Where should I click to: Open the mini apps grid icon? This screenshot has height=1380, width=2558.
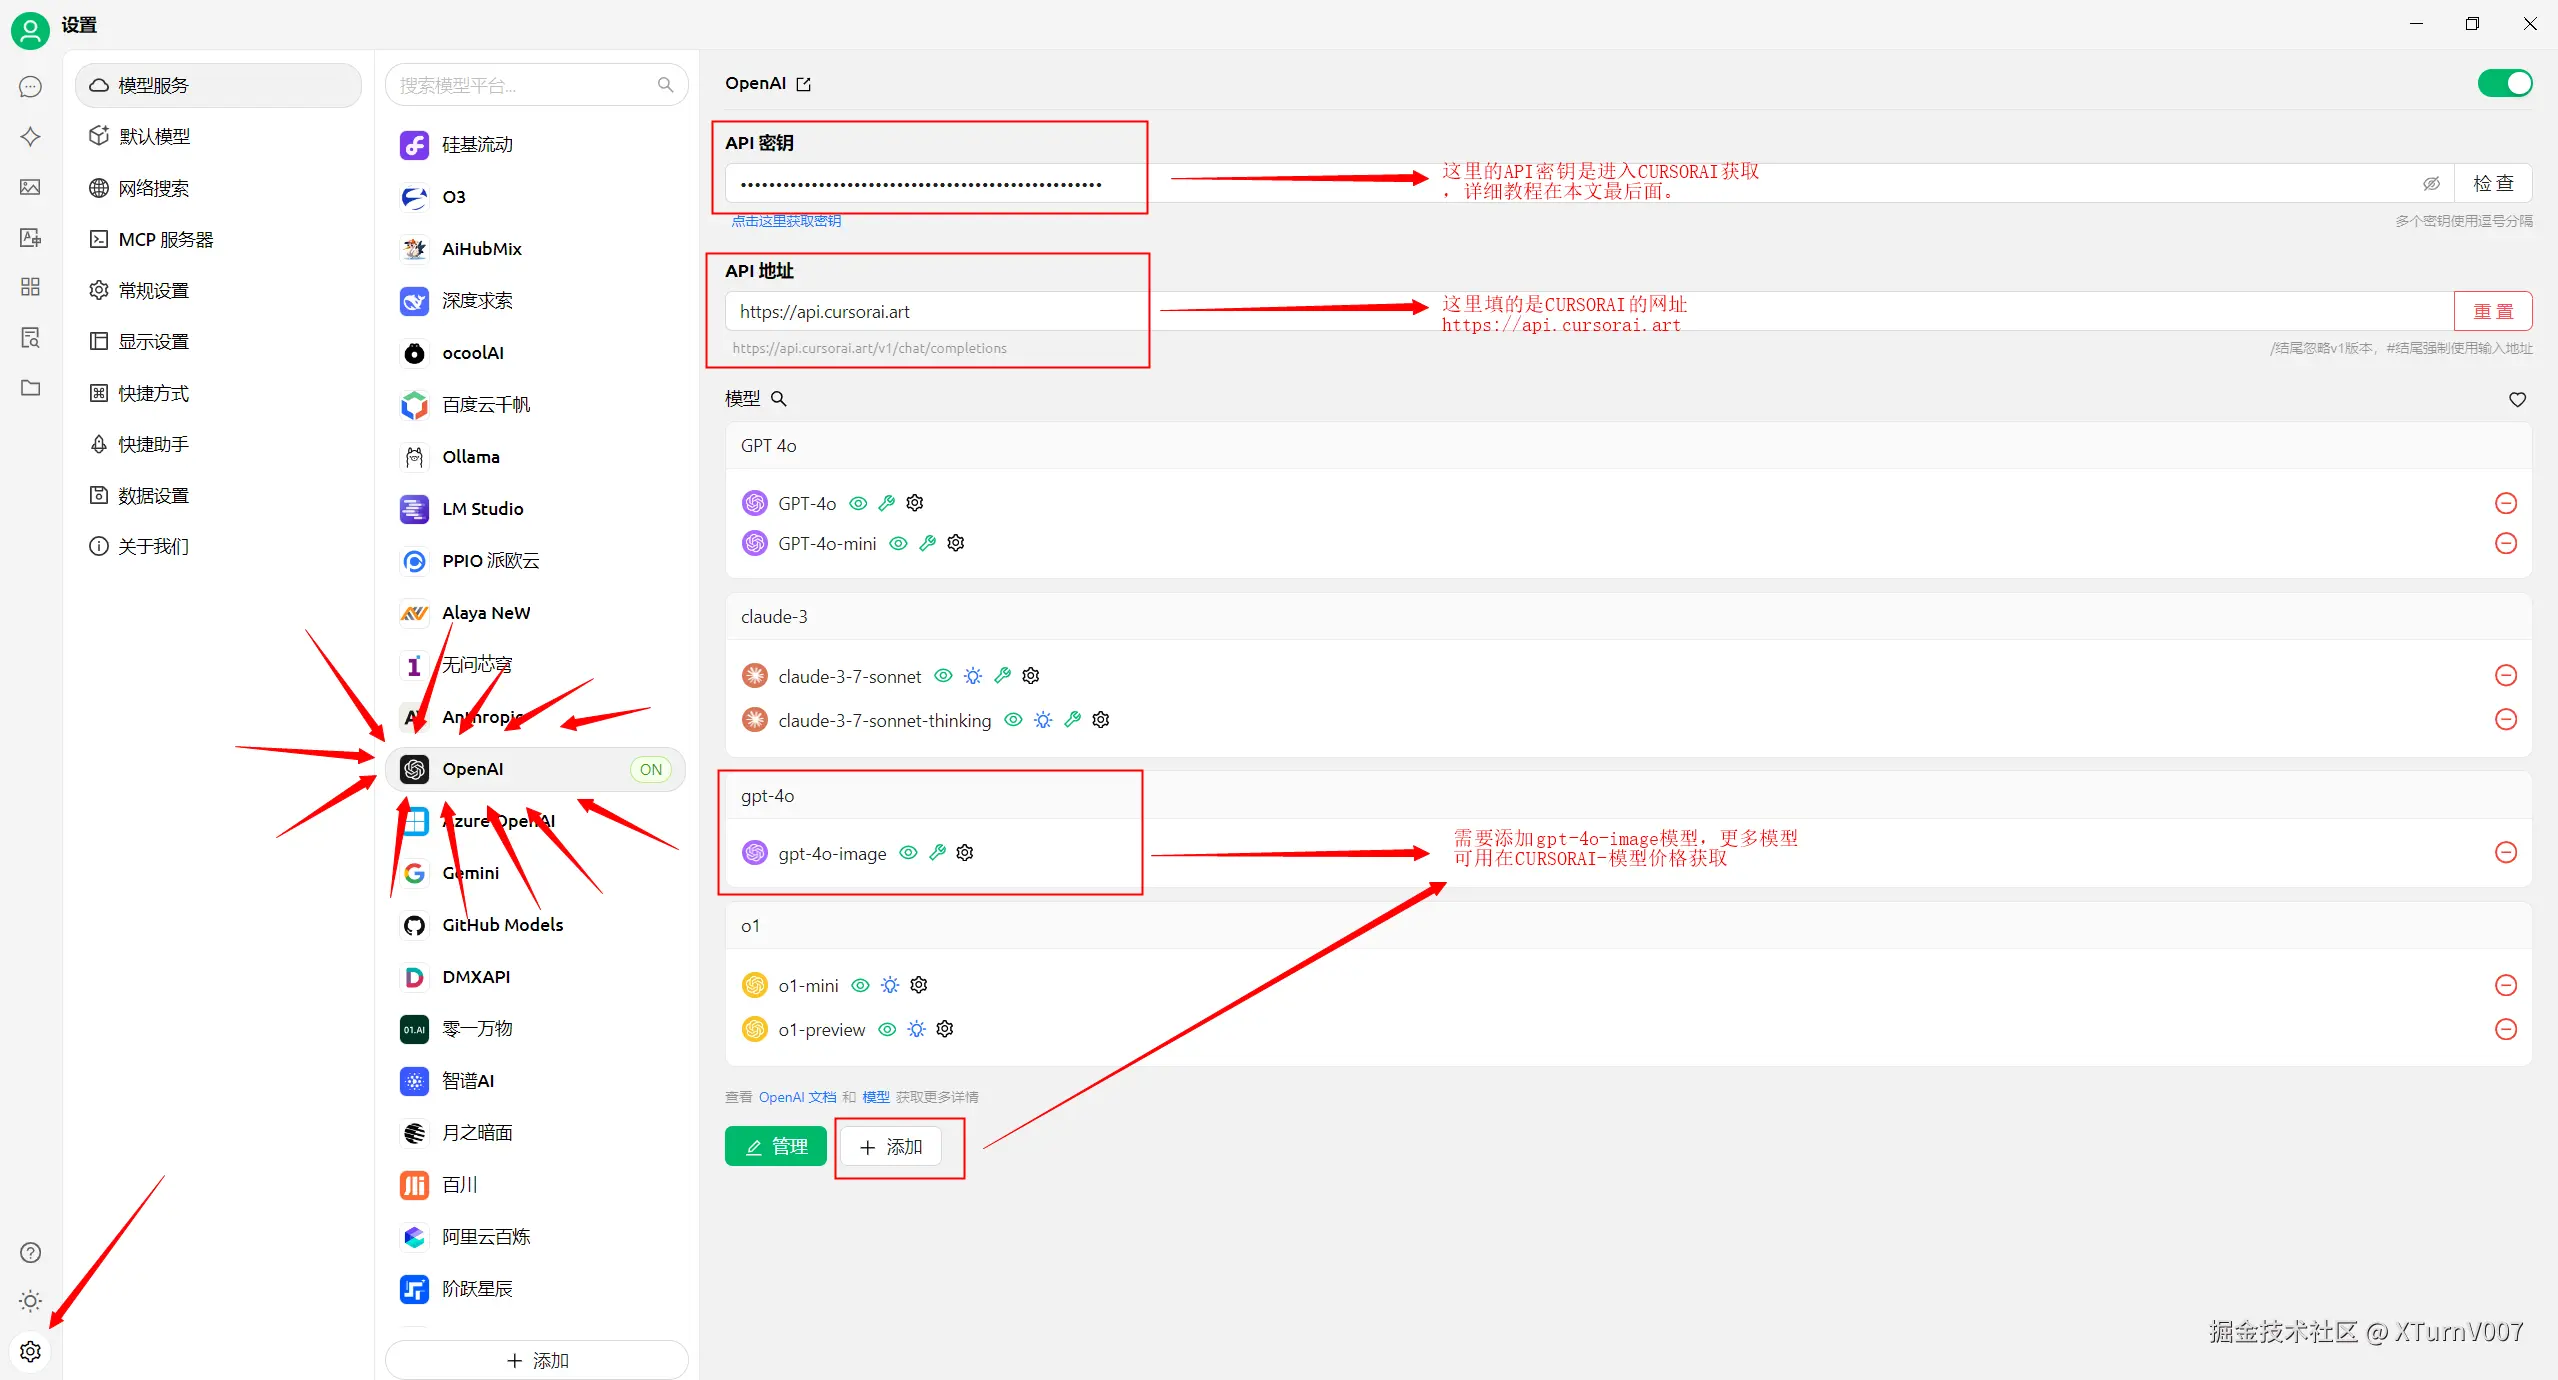pos(30,287)
